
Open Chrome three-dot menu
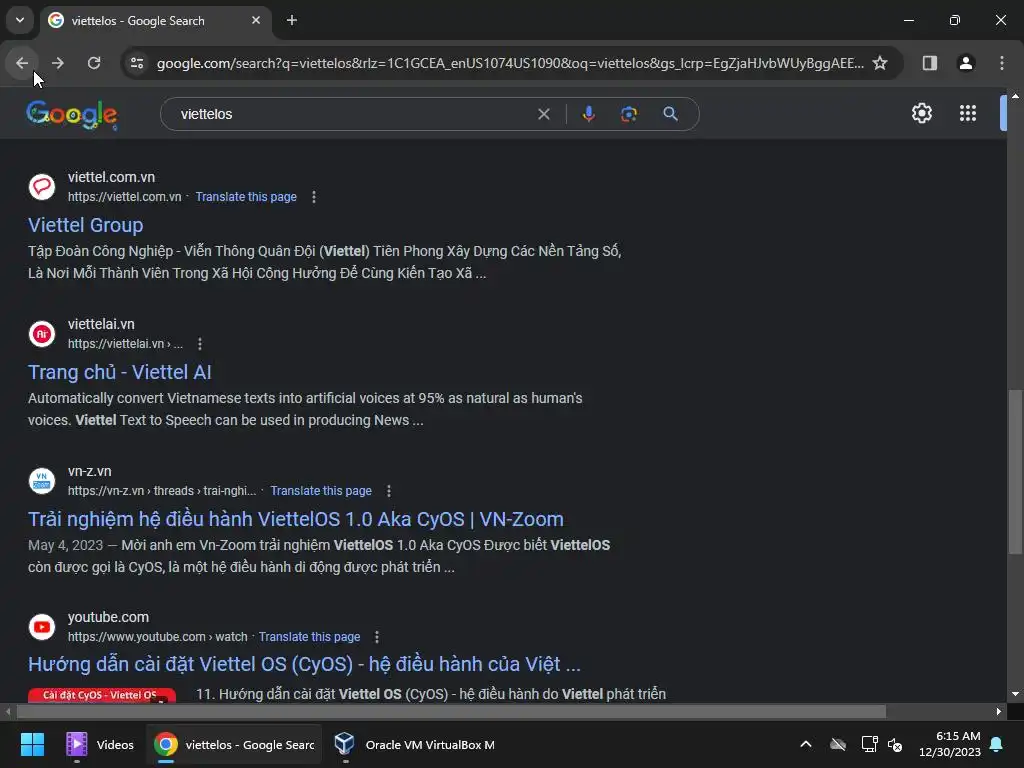pos(1002,63)
